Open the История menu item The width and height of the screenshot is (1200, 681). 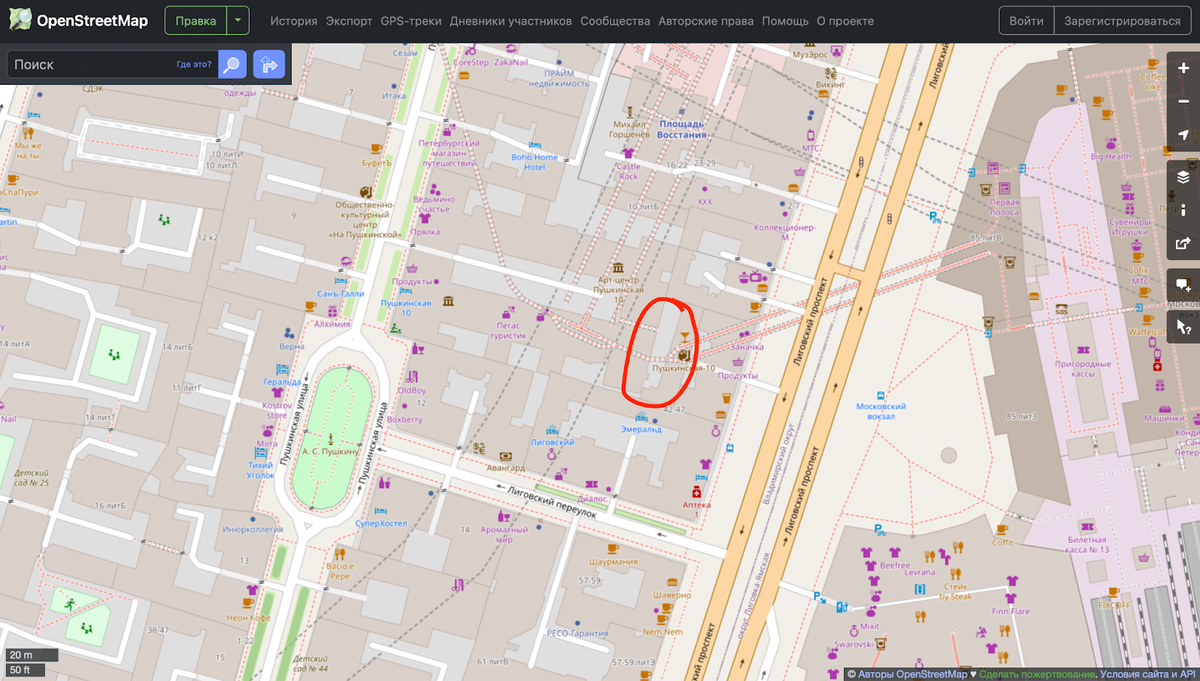pyautogui.click(x=293, y=21)
